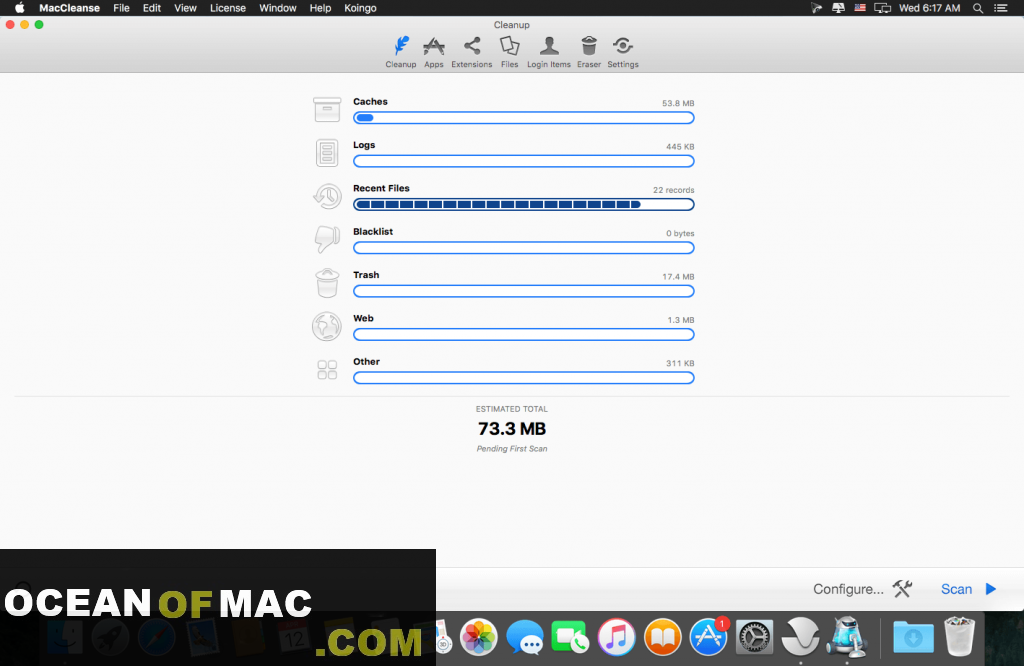This screenshot has width=1024, height=666.
Task: Click the Blacklist progress bar
Action: point(524,248)
